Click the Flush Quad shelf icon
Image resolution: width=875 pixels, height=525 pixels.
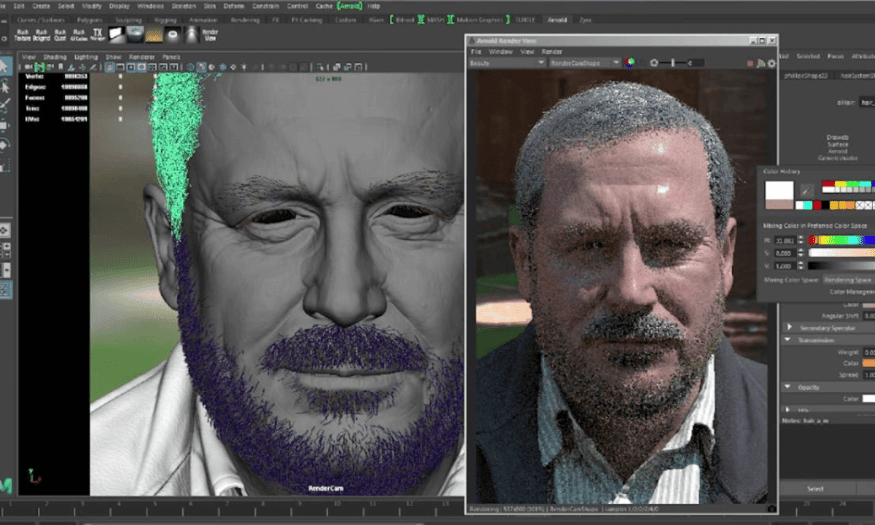(x=60, y=35)
